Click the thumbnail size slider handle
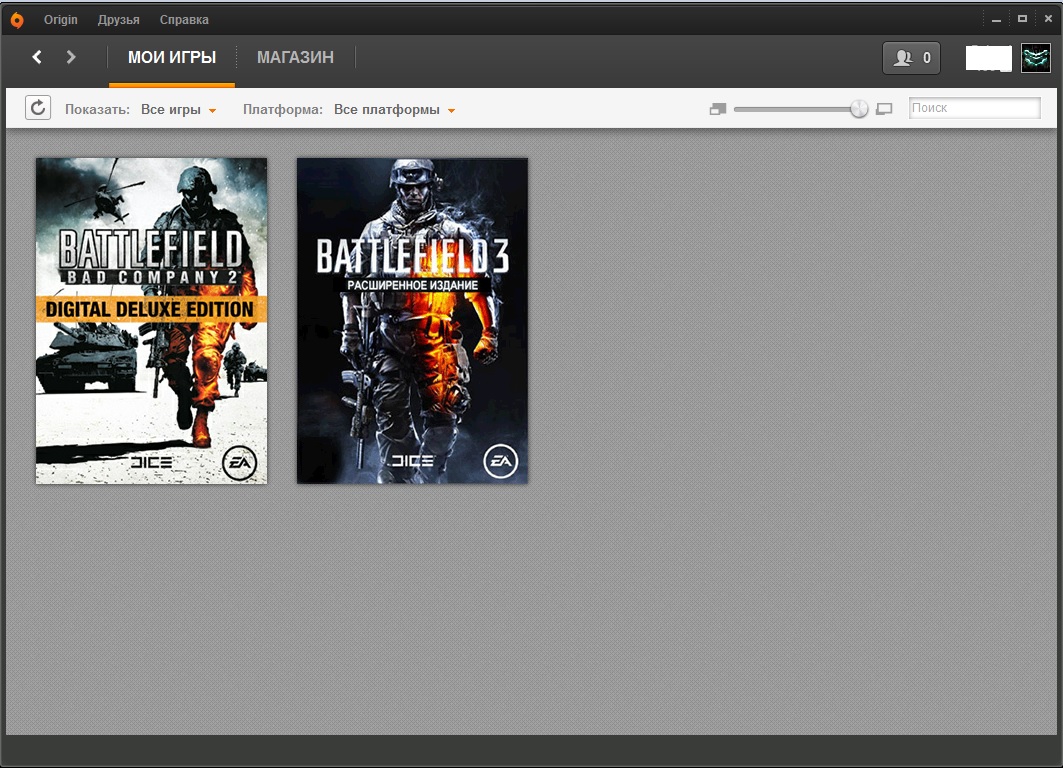The height and width of the screenshot is (768, 1063). 859,108
